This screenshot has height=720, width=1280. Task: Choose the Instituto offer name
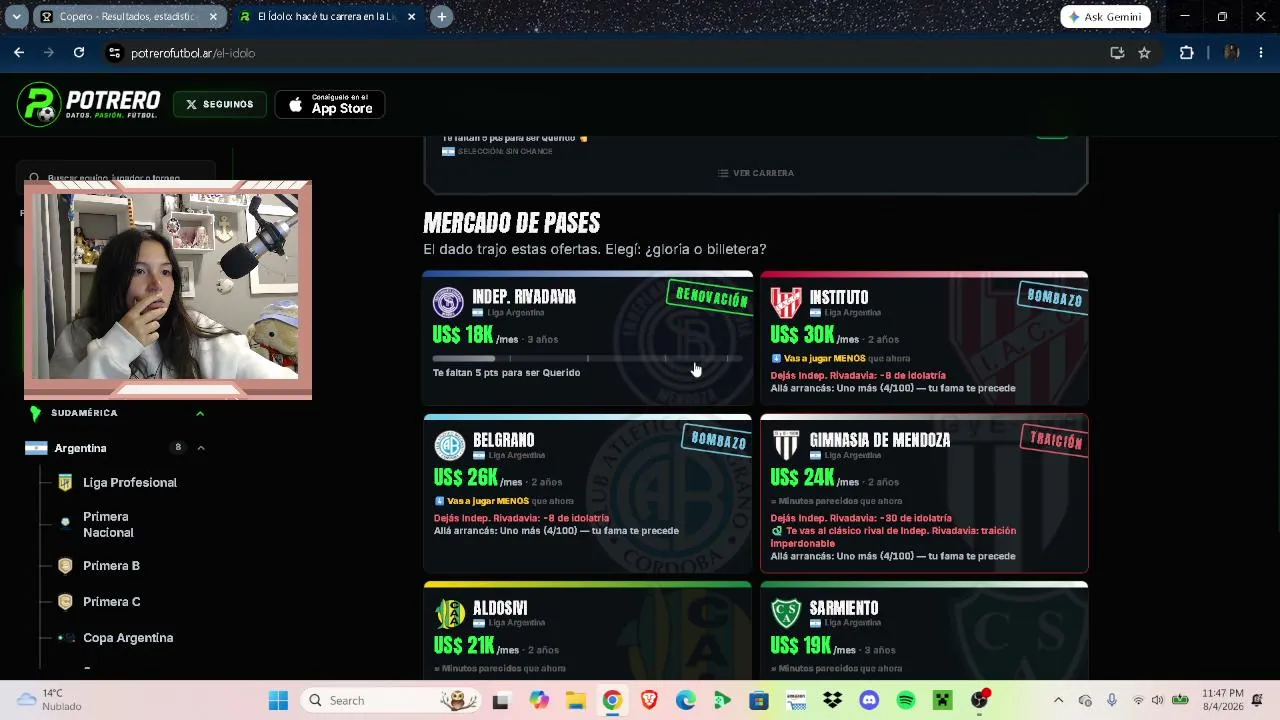[x=839, y=297]
